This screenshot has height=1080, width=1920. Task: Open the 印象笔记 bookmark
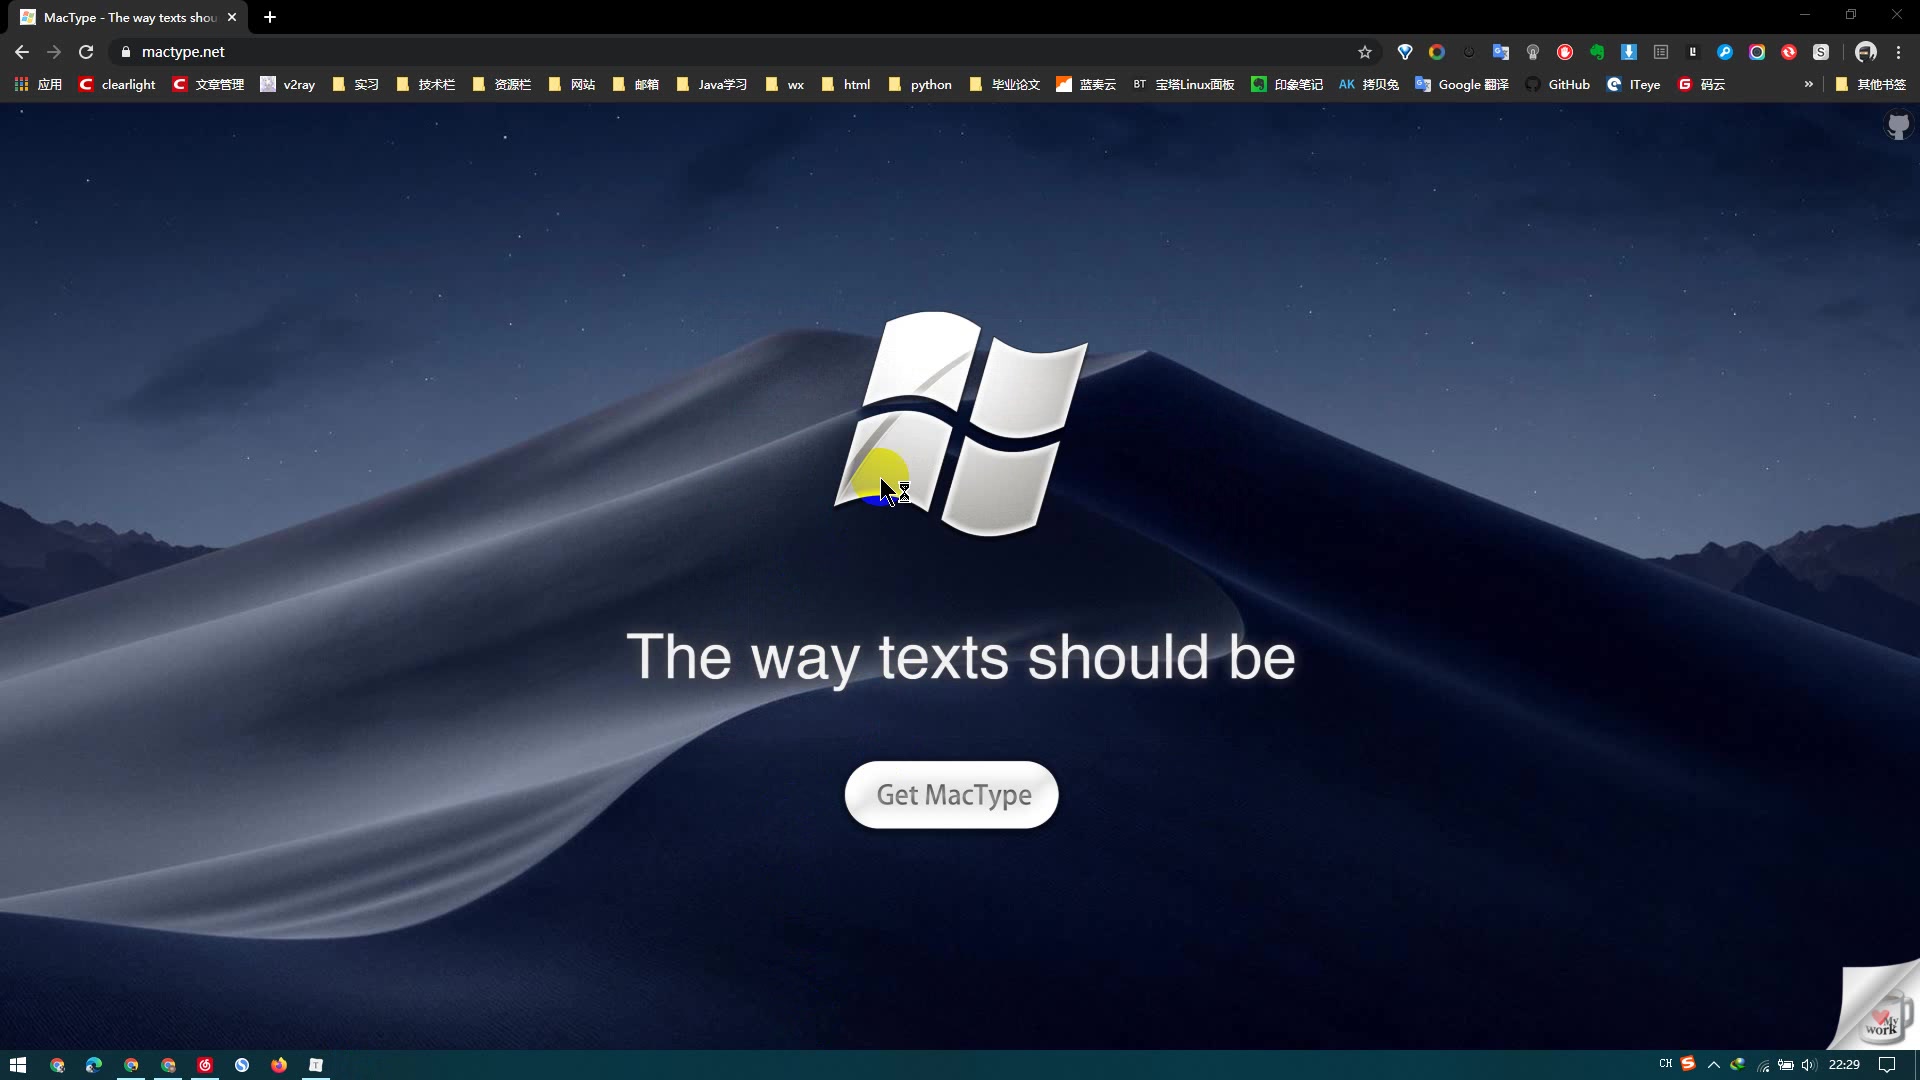coord(1287,85)
